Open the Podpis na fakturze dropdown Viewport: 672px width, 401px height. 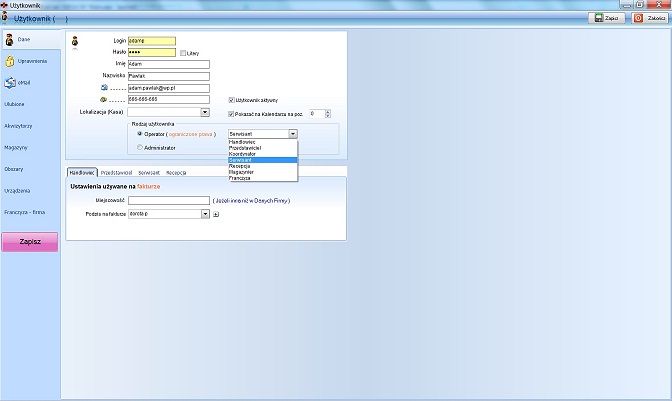pos(205,214)
